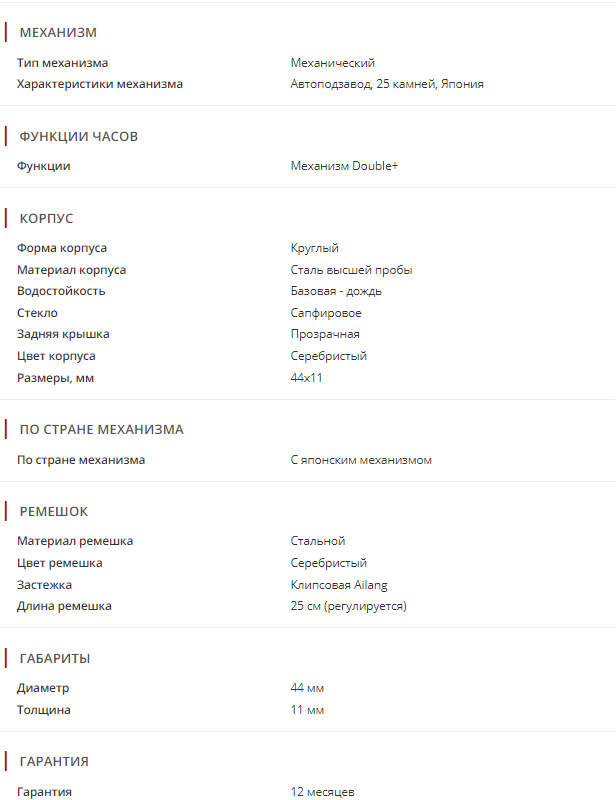Click the '25 см (регулируется)' strap length
Image resolution: width=616 pixels, height=800 pixels.
pos(348,606)
